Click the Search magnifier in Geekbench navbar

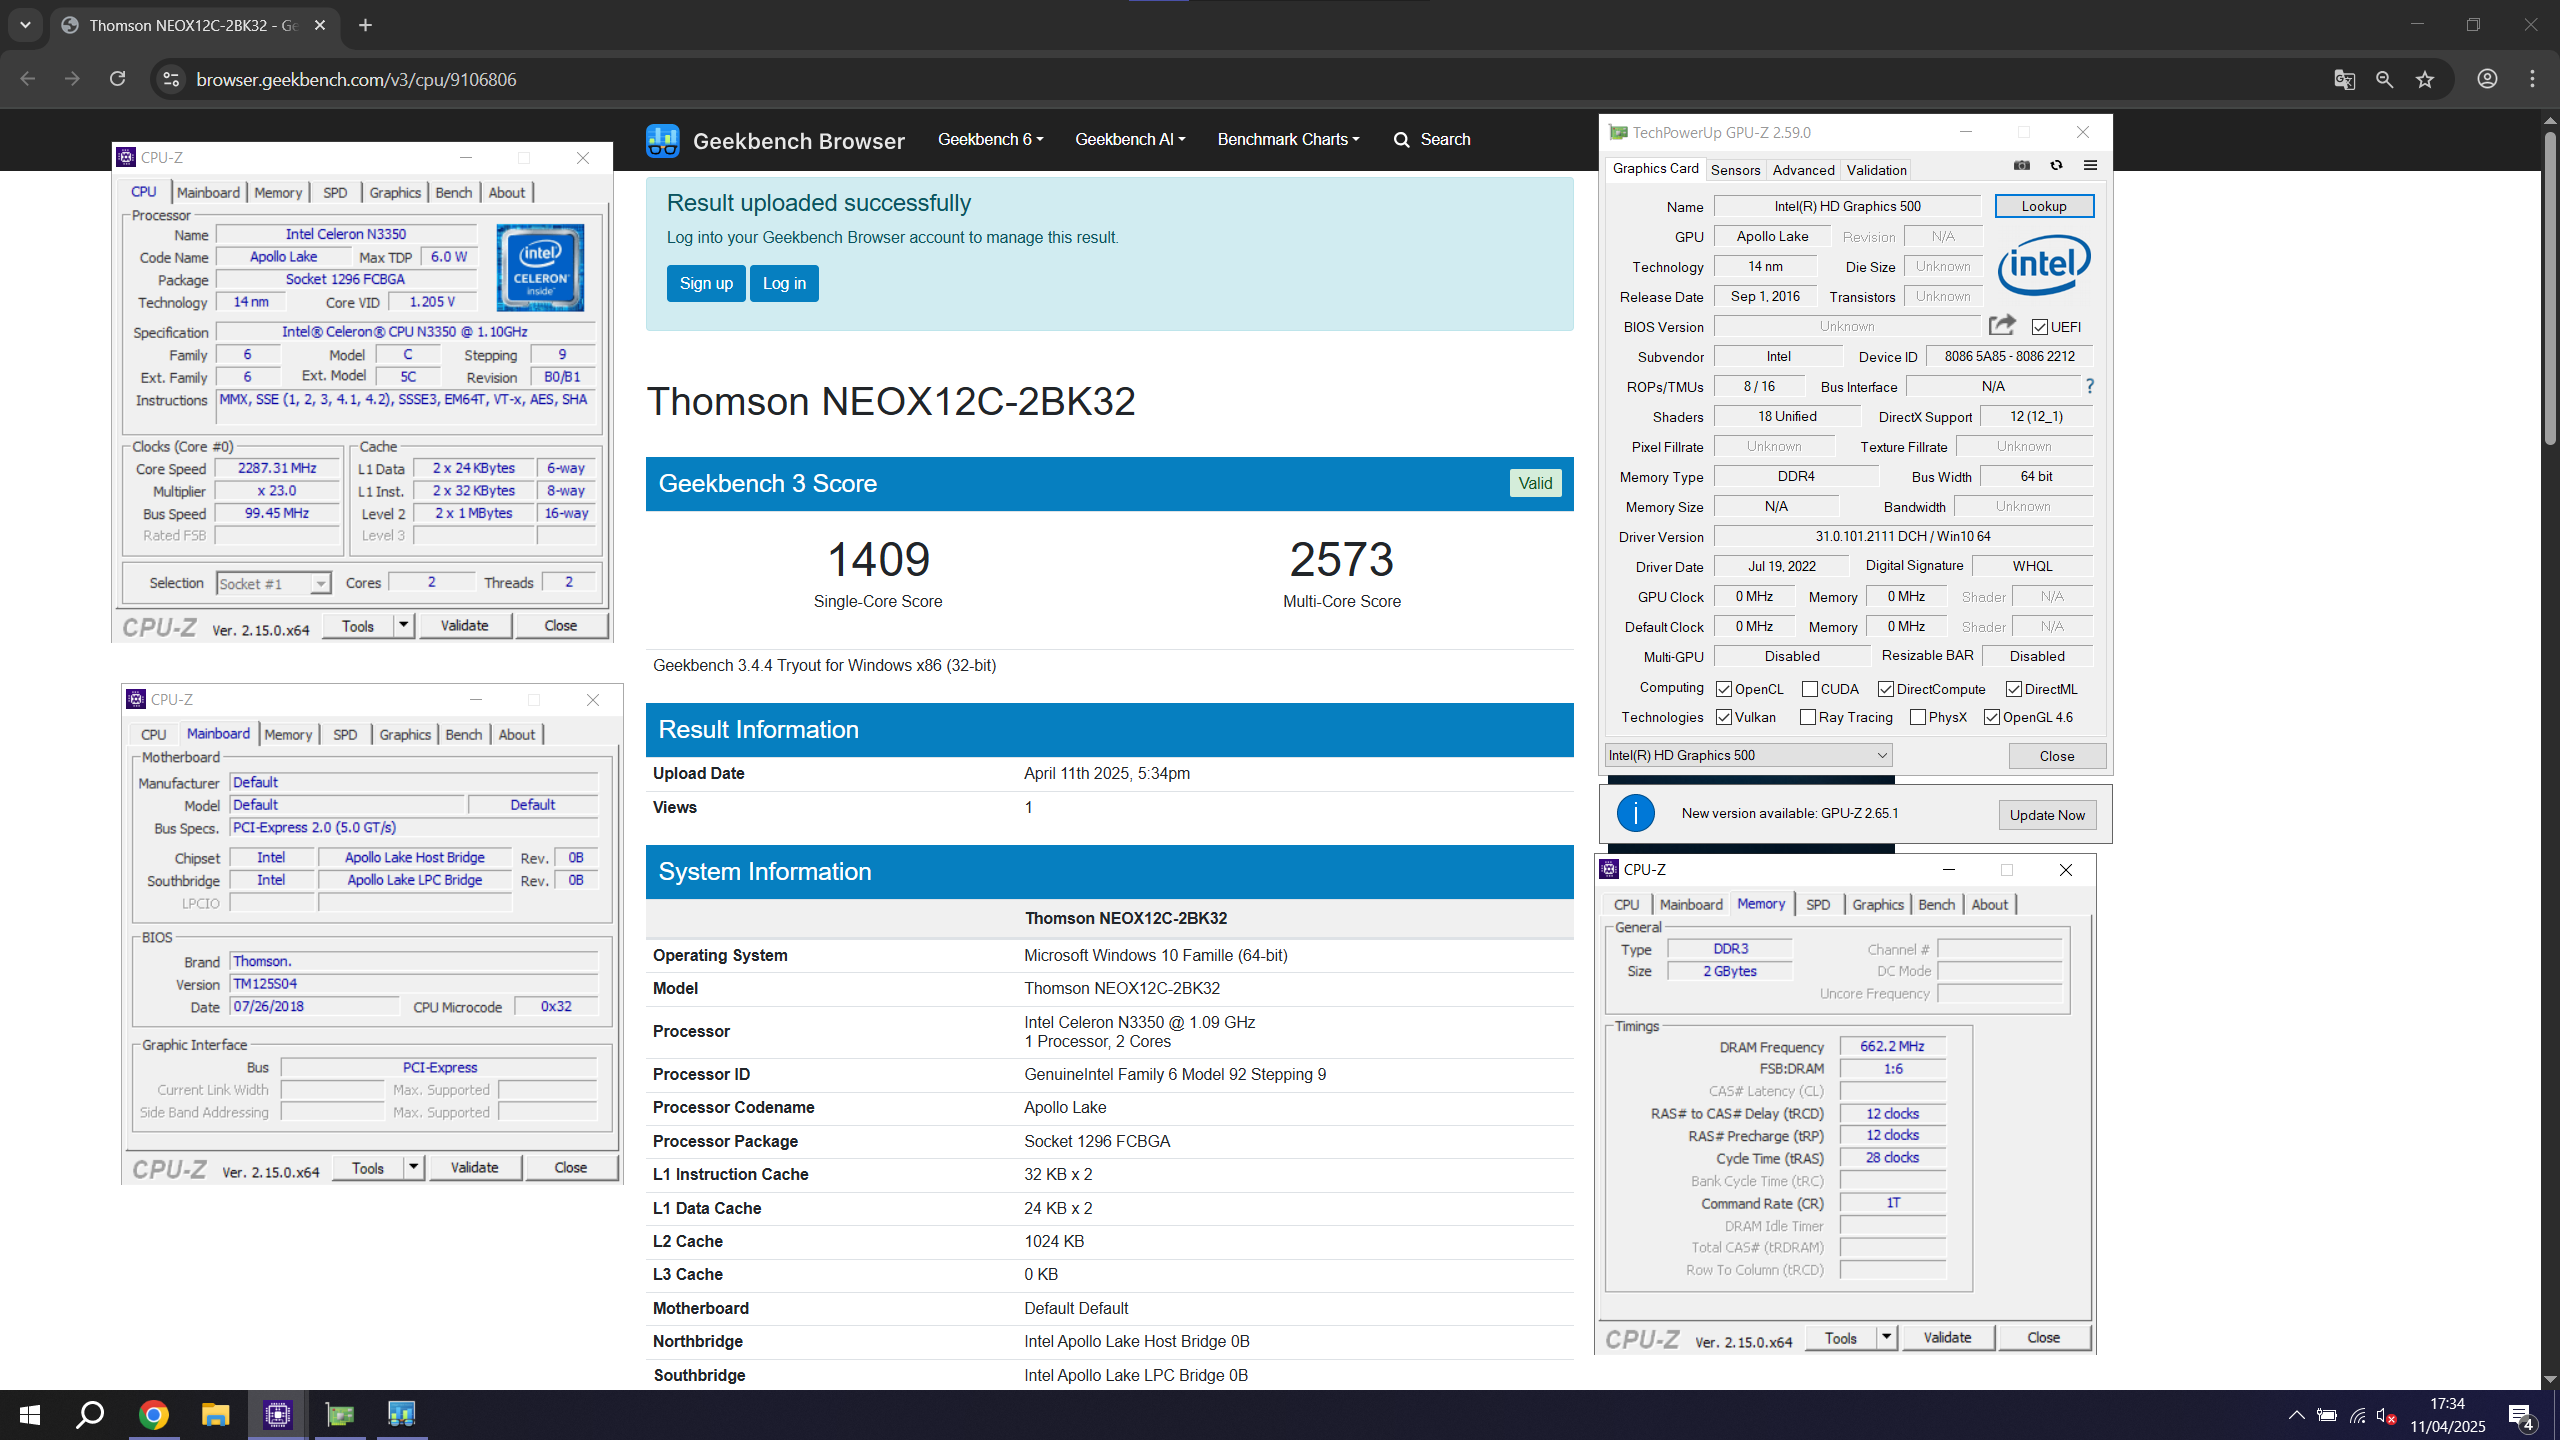coord(1401,140)
